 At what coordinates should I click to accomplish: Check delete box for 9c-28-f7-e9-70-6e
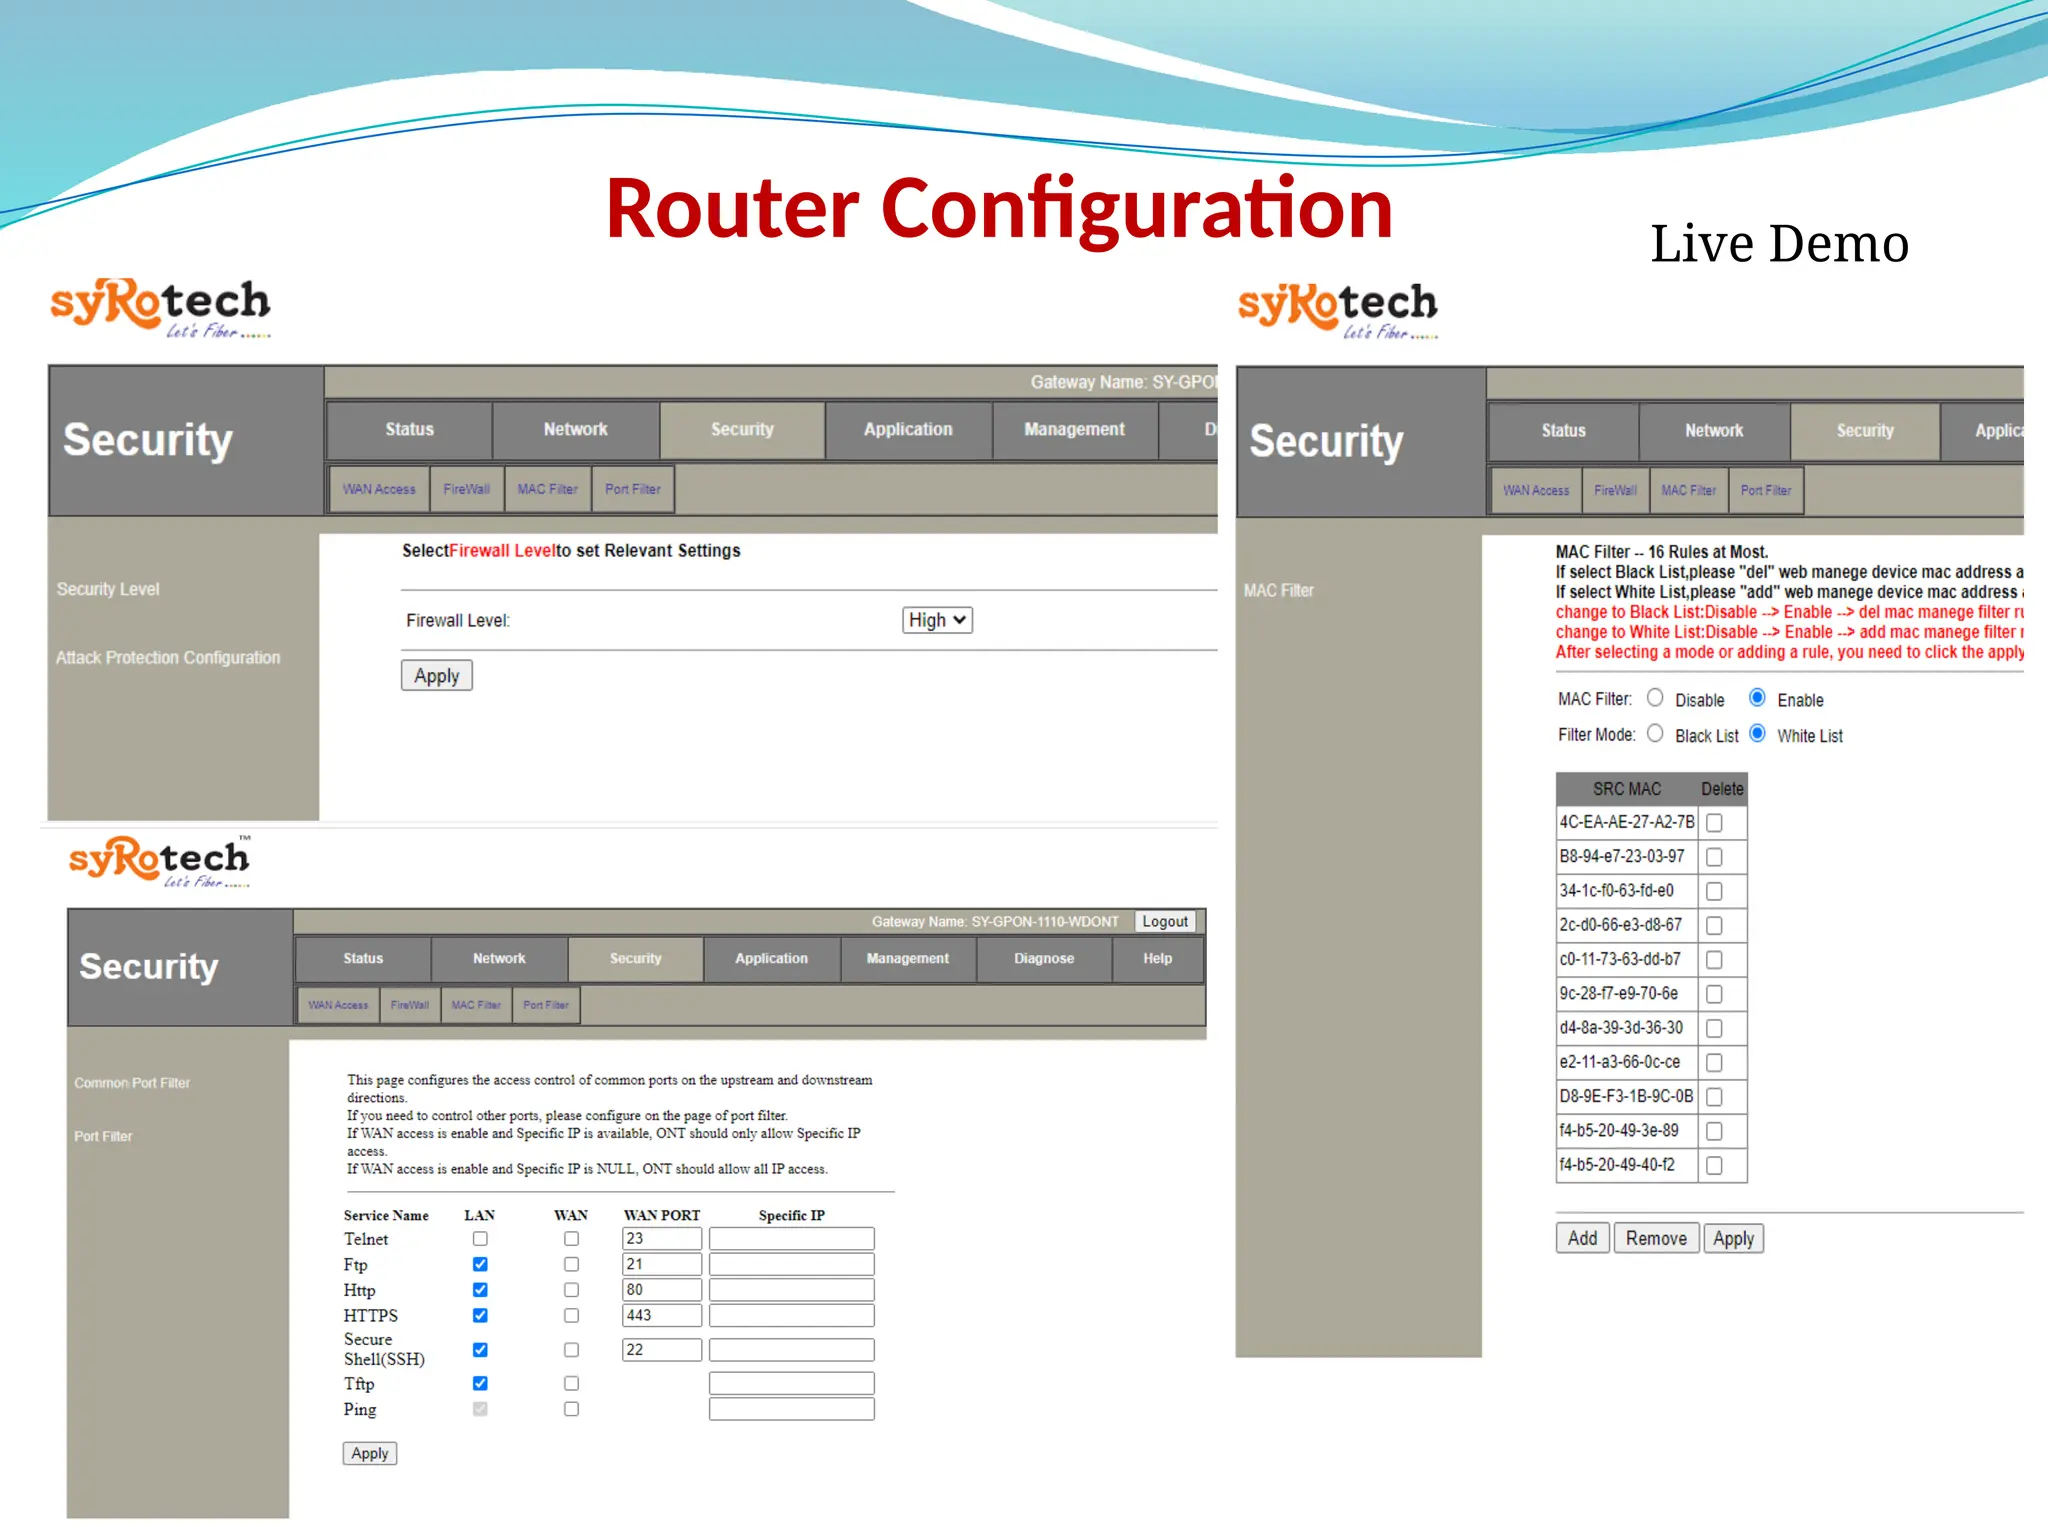pyautogui.click(x=1714, y=994)
